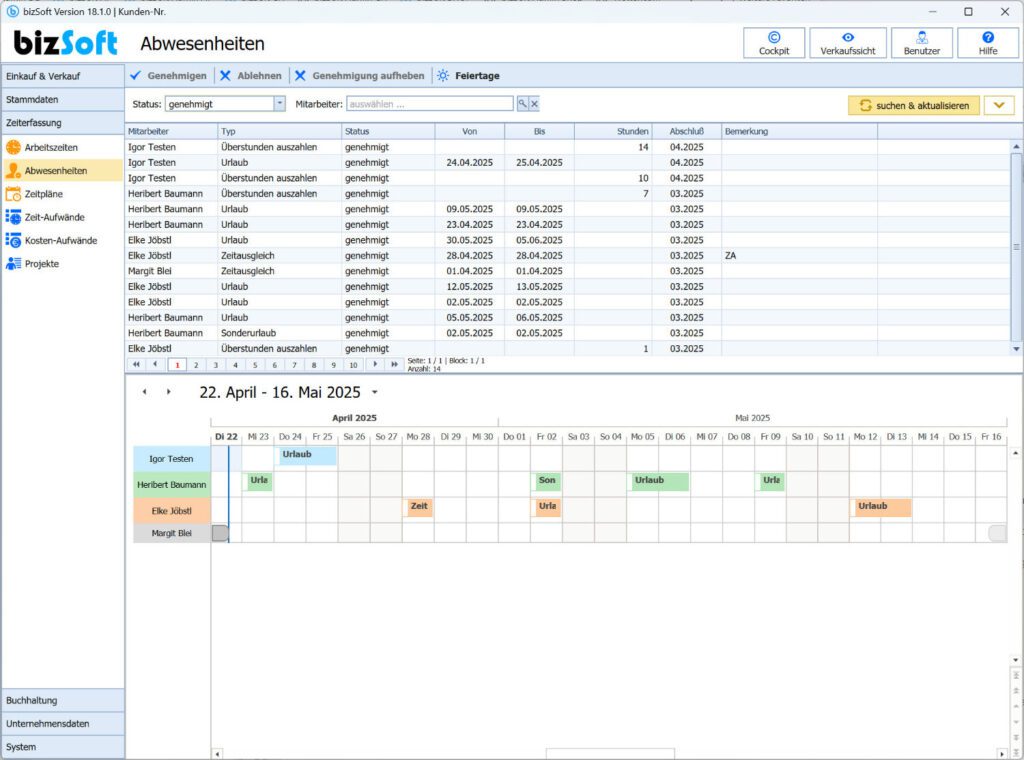Clear the Mitarbeiter filter with X
1024x760 pixels.
click(534, 104)
